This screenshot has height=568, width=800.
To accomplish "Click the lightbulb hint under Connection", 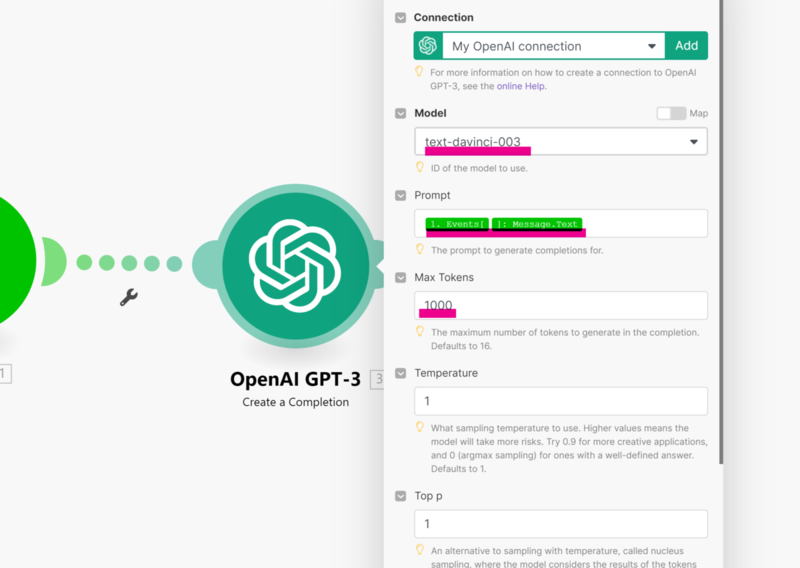I will tap(419, 71).
